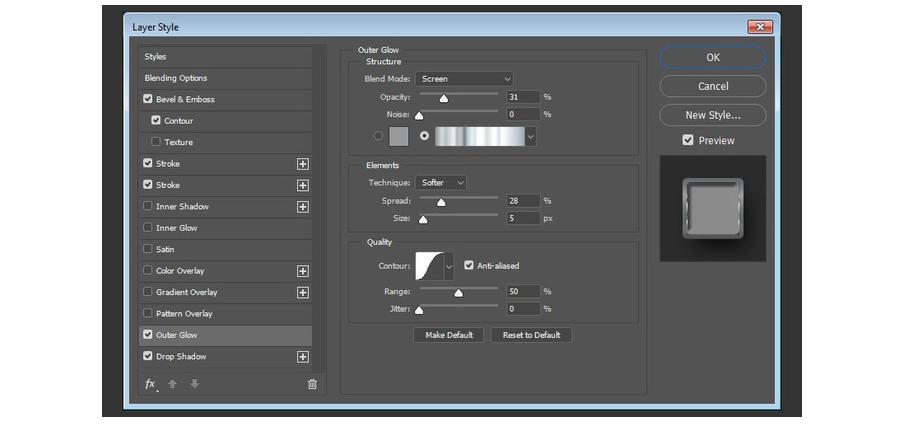Enable the Satin effect checkbox
This screenshot has height=426, width=900.
coord(148,249)
